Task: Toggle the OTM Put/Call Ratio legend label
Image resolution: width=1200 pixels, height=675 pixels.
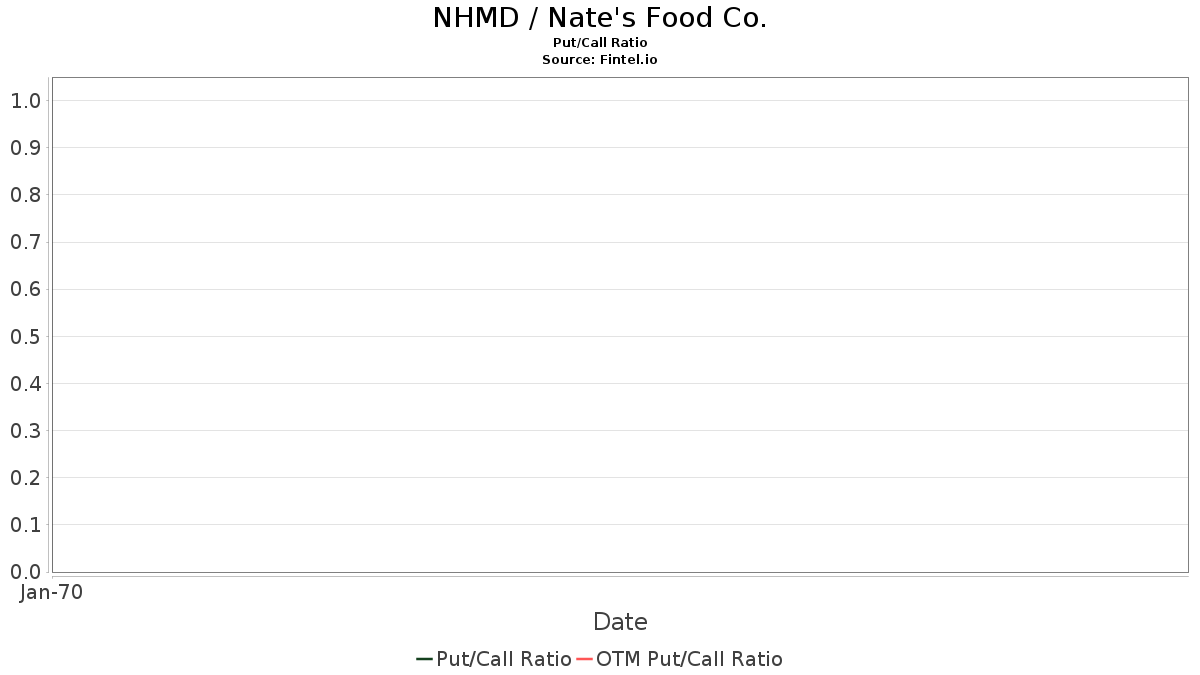Action: pyautogui.click(x=689, y=659)
